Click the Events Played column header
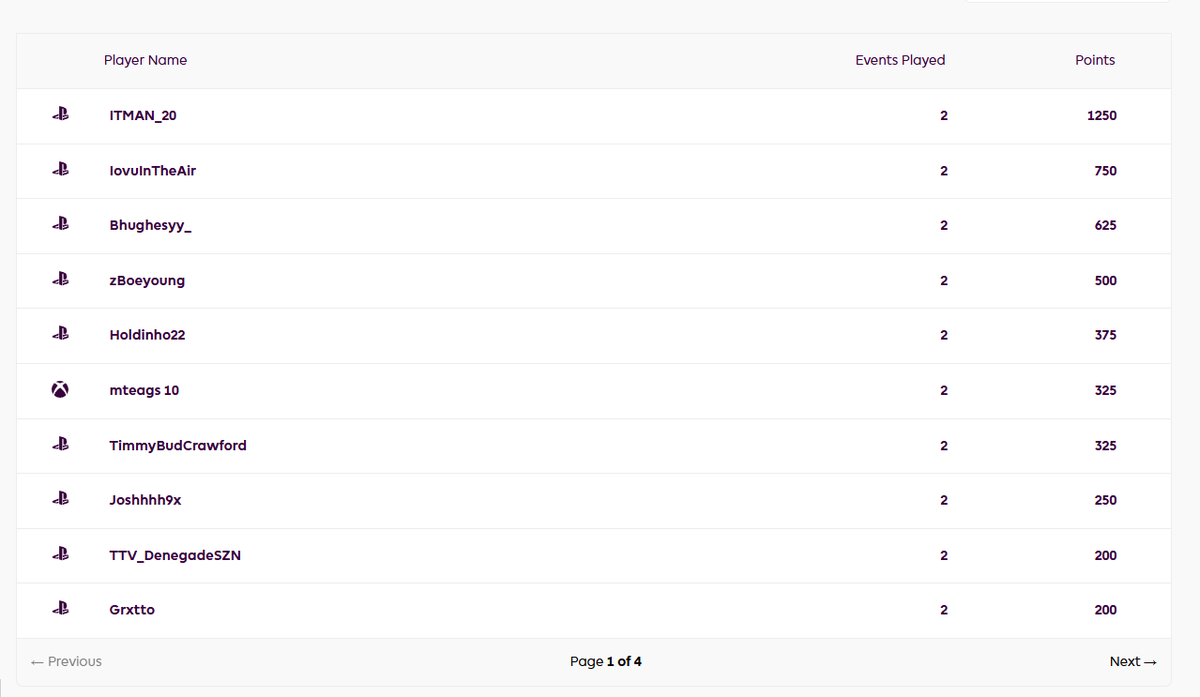Viewport: 1200px width, 697px height. tap(900, 60)
